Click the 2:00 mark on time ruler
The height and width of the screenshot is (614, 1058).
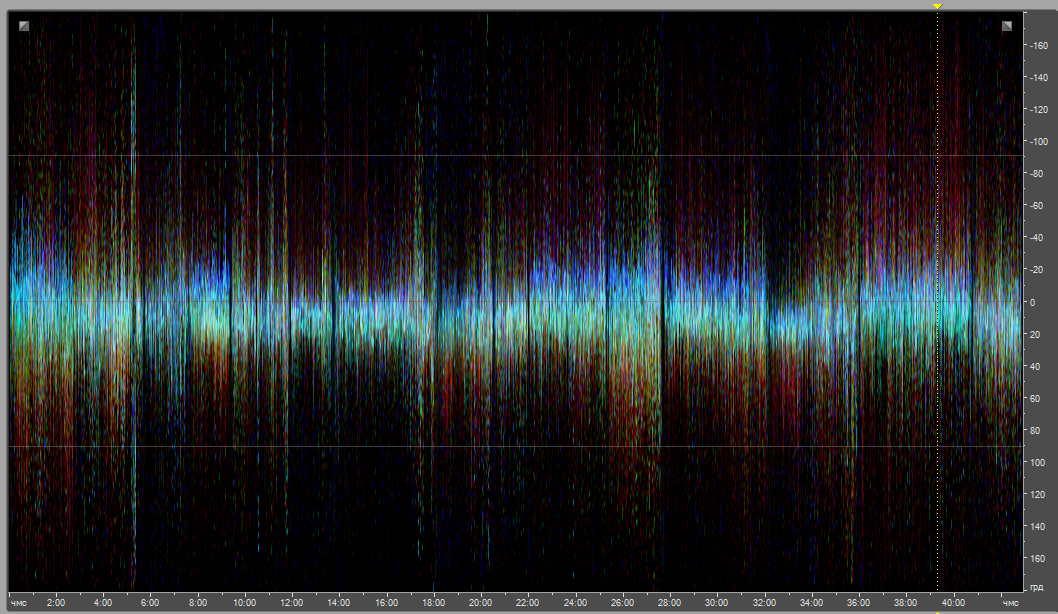(56, 603)
